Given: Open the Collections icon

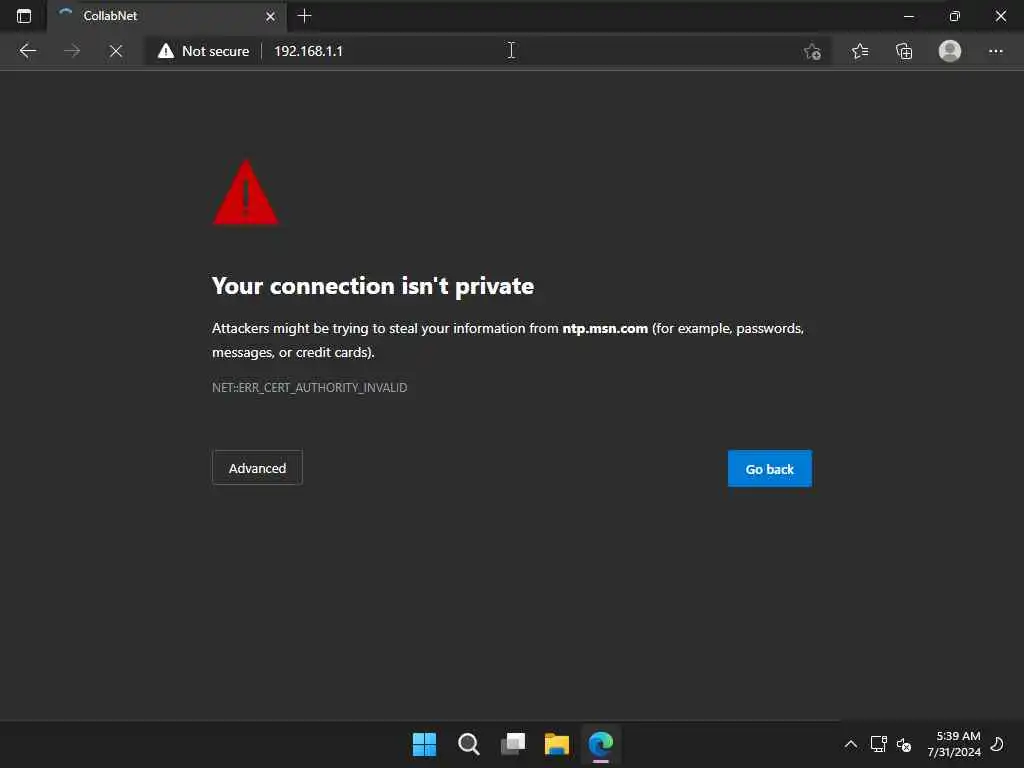Looking at the screenshot, I should tap(904, 51).
